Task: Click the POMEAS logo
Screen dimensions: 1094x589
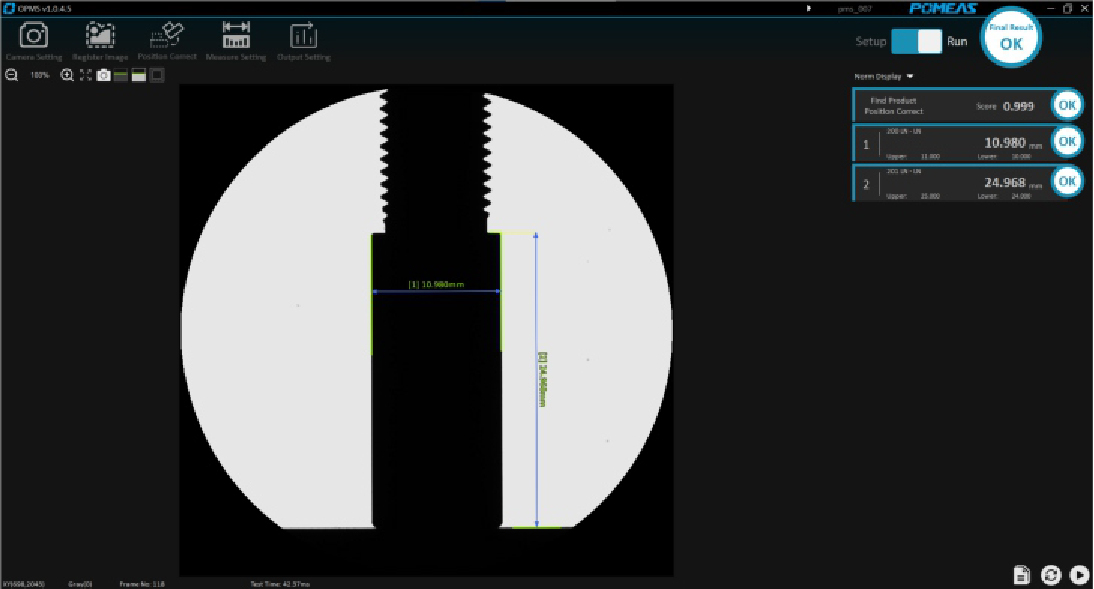Action: click(943, 8)
